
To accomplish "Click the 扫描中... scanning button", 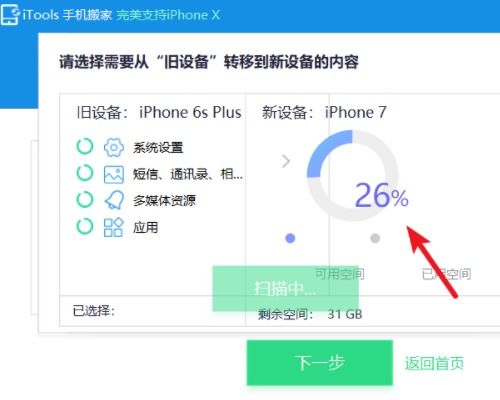I will (285, 288).
